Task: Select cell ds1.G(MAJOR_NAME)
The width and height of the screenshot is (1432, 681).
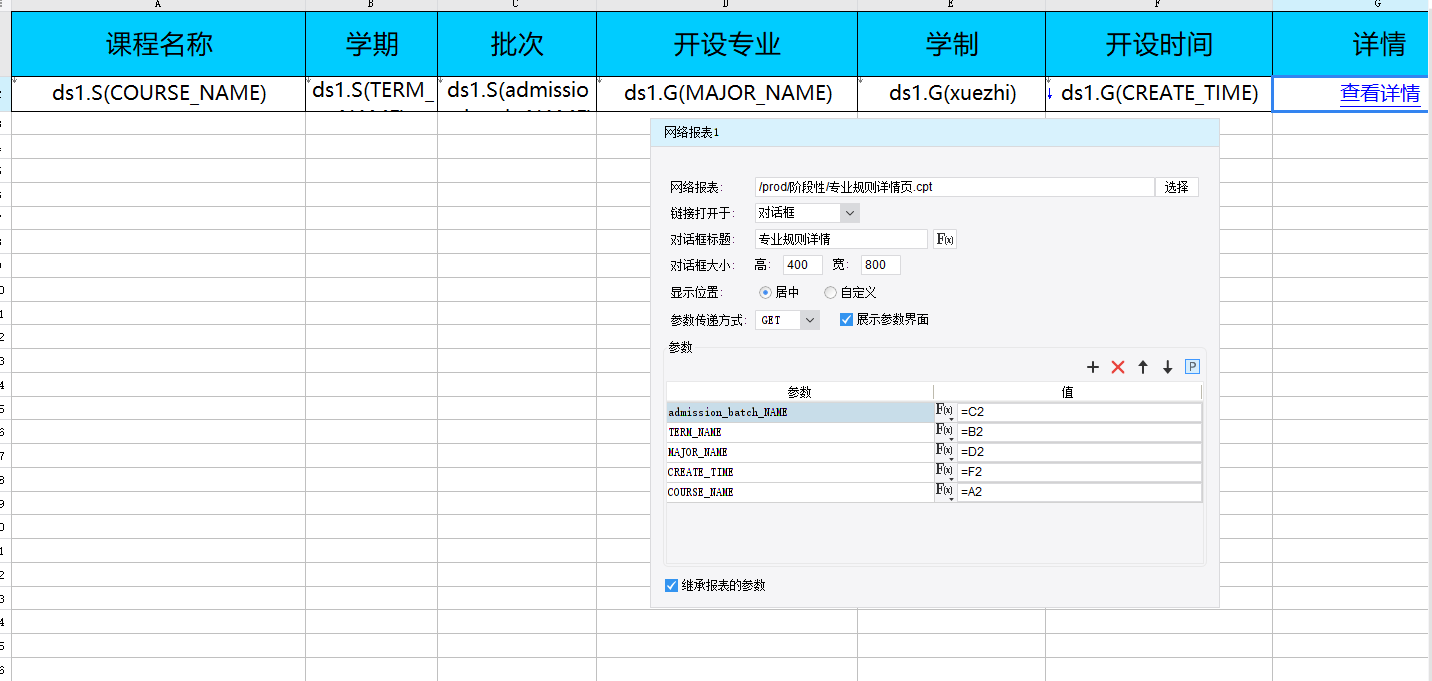Action: (727, 94)
